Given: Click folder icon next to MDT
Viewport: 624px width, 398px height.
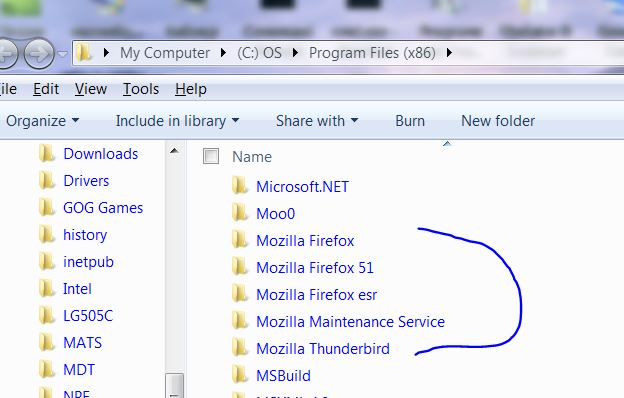Looking at the screenshot, I should click(x=47, y=369).
